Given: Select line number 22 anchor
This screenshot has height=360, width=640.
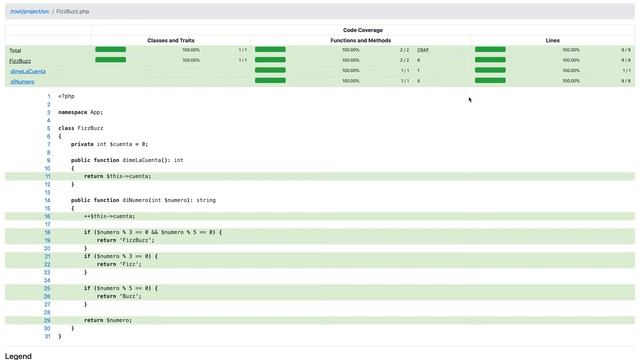Looking at the screenshot, I should [x=47, y=264].
